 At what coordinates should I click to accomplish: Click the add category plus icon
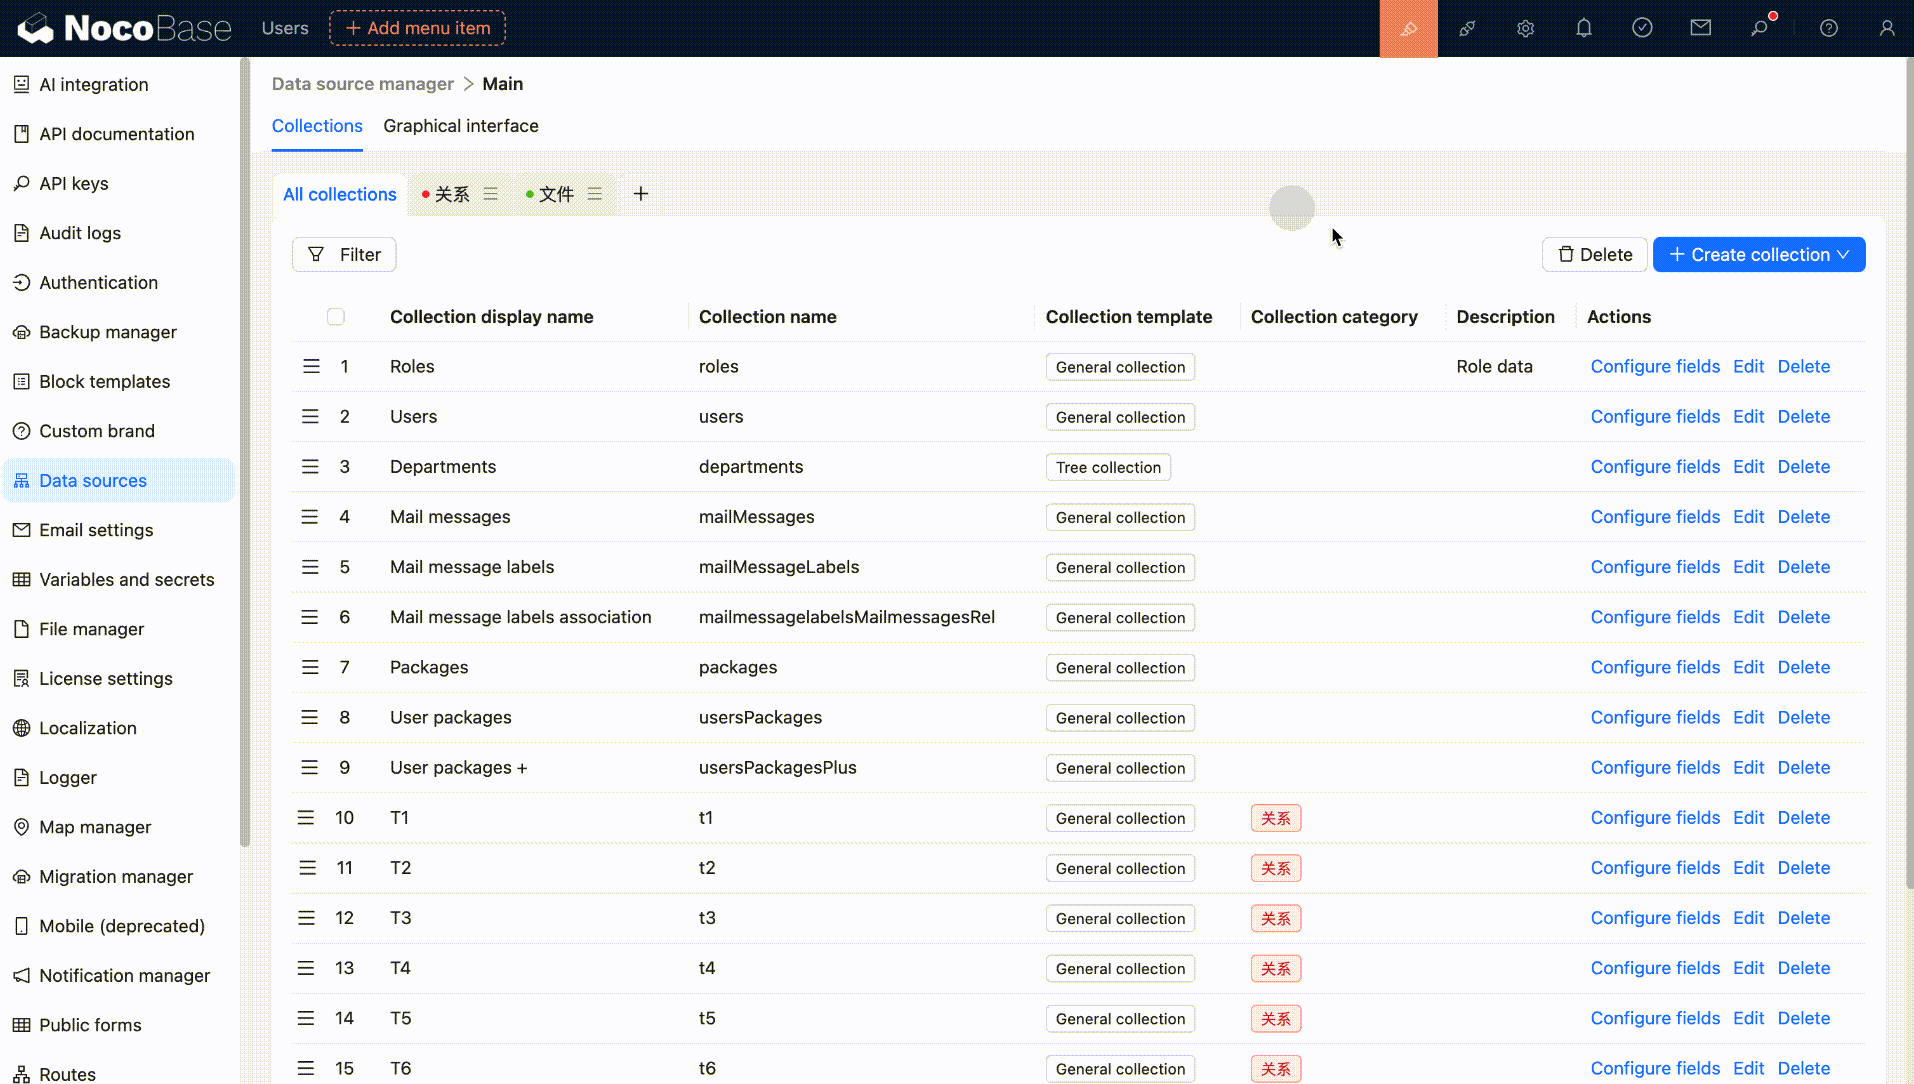[x=641, y=194]
